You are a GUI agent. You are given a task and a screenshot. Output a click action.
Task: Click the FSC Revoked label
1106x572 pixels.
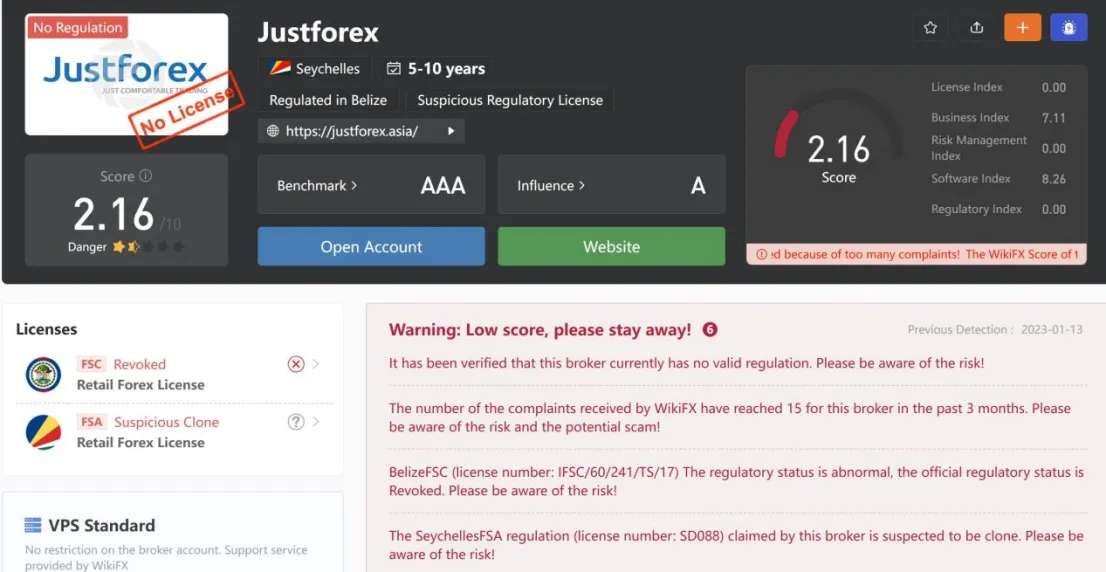(121, 364)
